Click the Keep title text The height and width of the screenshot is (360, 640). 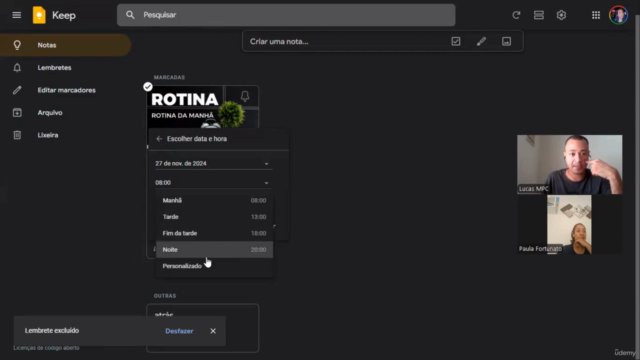64,16
